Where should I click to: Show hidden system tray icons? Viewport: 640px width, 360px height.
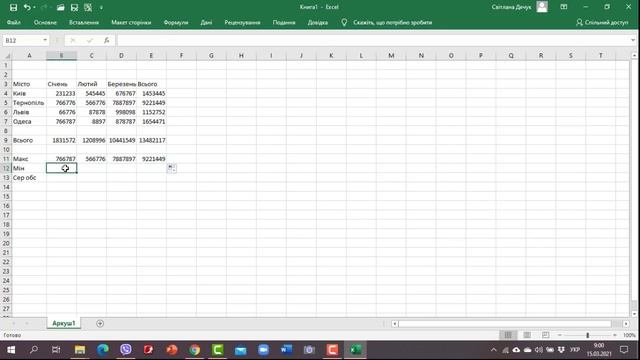point(493,350)
